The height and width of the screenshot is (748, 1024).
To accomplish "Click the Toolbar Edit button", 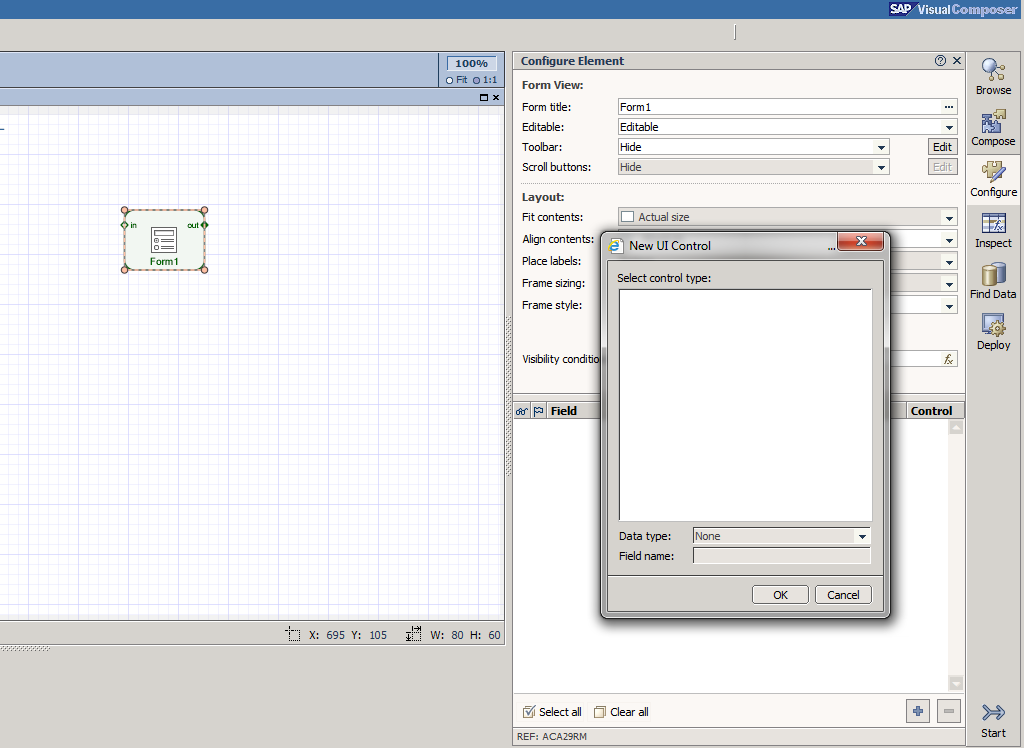I will click(x=942, y=147).
